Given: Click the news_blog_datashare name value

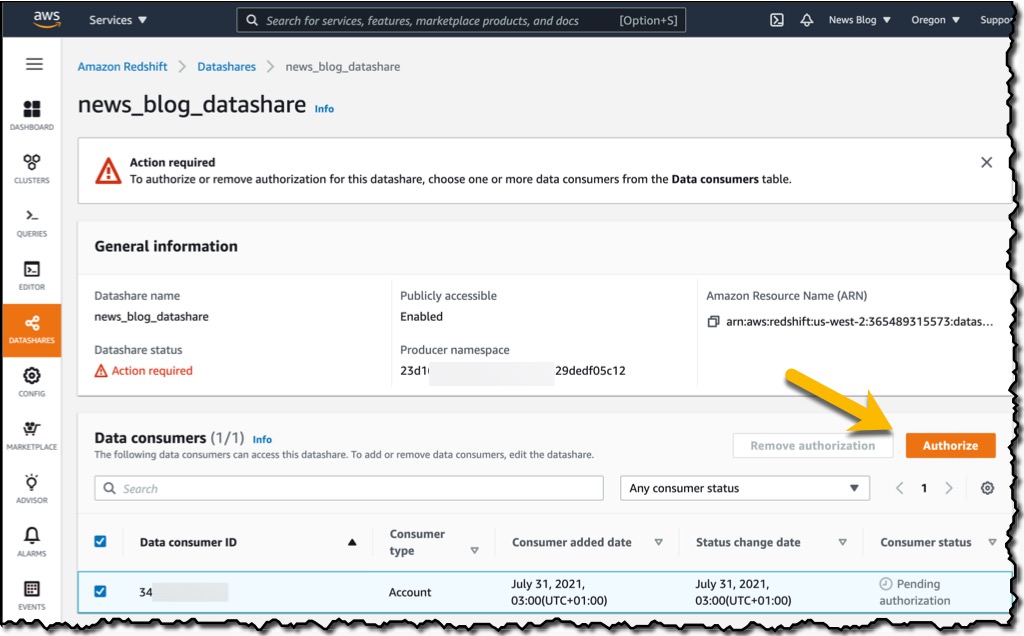Looking at the screenshot, I should (152, 317).
